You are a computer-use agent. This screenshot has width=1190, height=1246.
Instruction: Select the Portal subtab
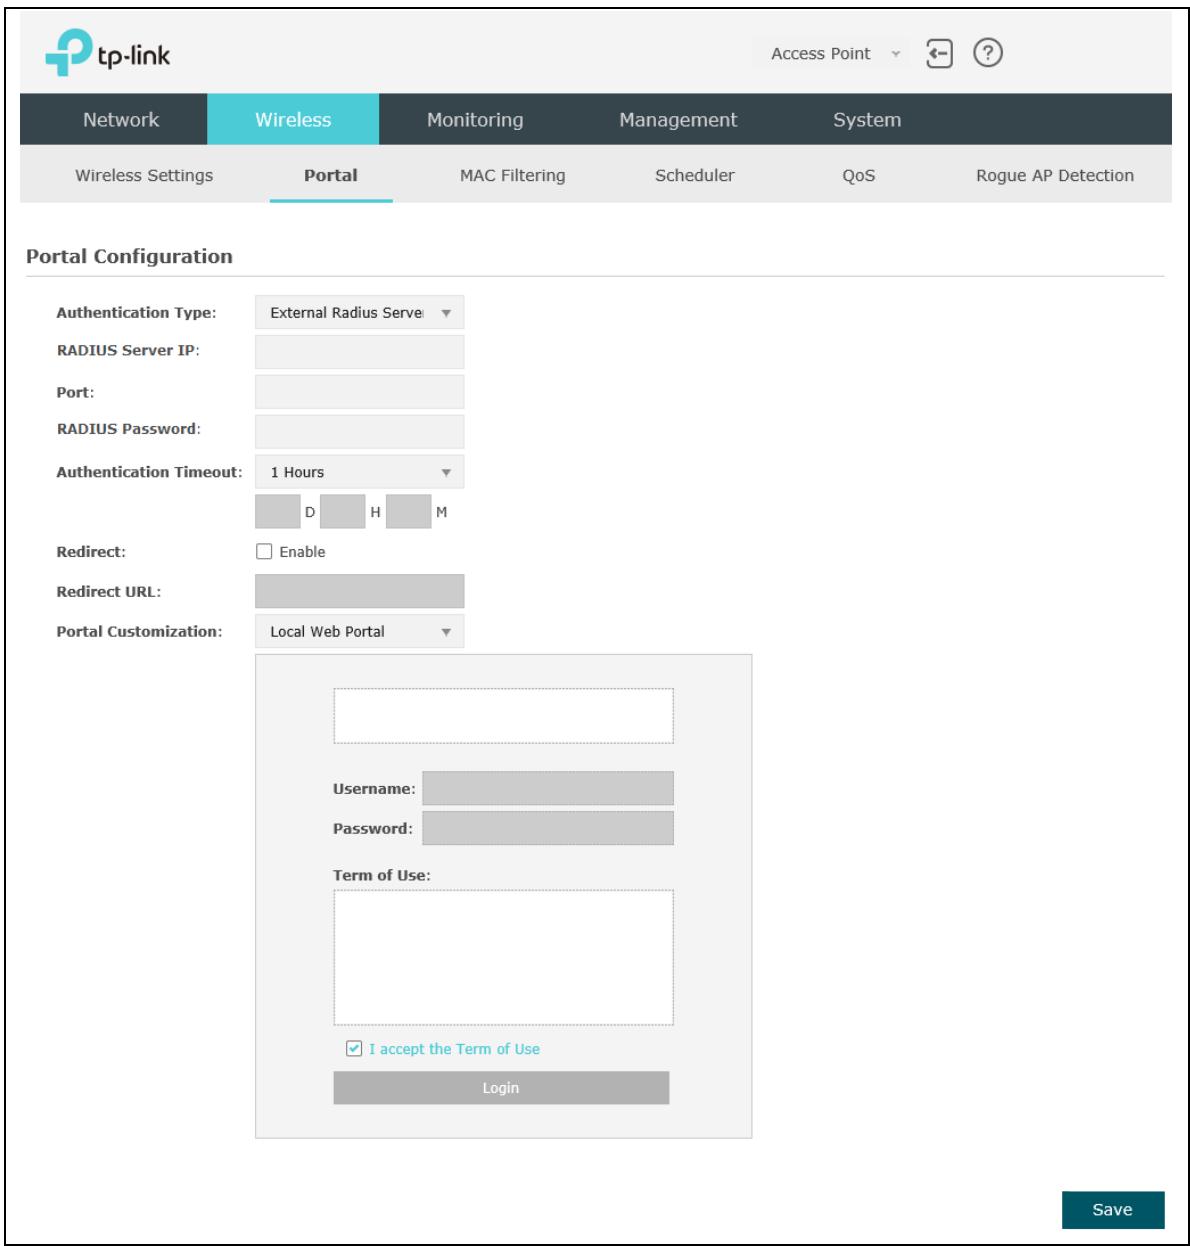coord(331,175)
